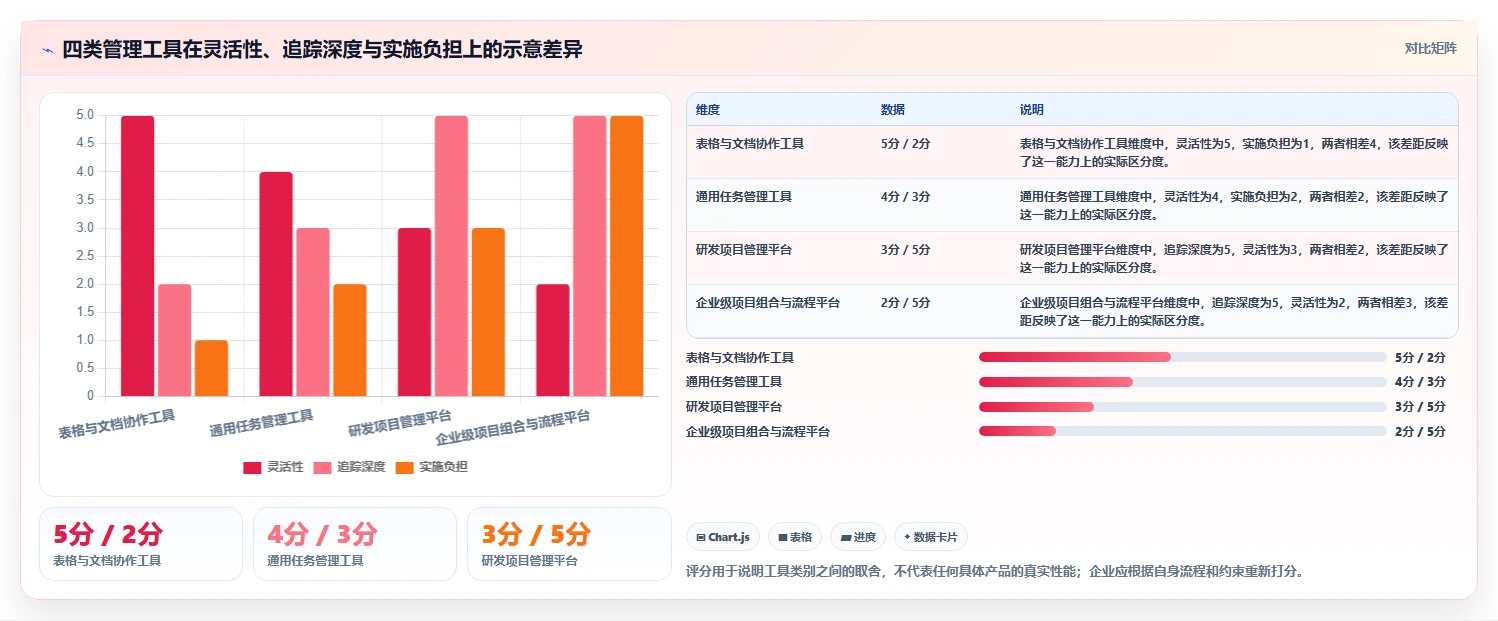
Task: Click the 追踪深度 bar of 通用任务管理工具
Action: (x=313, y=312)
